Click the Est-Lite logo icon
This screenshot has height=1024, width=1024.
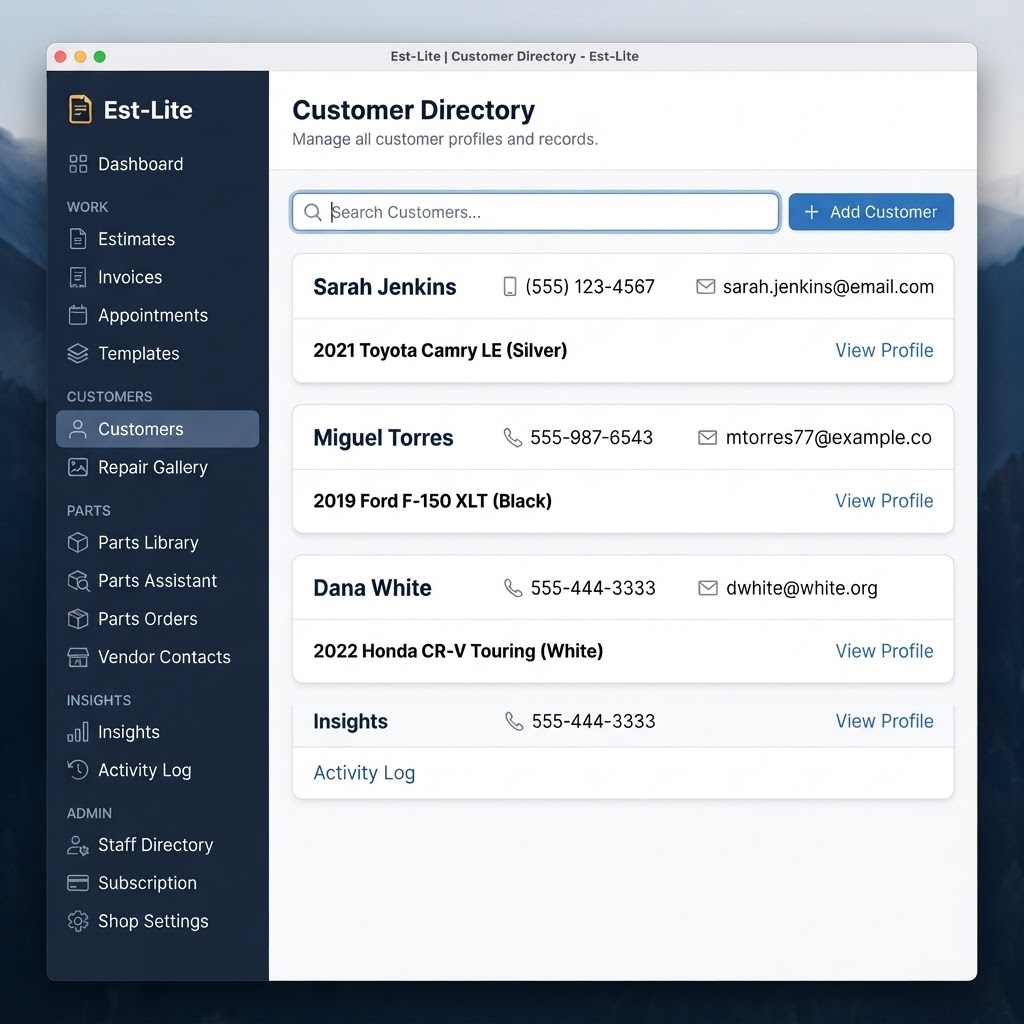click(x=80, y=109)
